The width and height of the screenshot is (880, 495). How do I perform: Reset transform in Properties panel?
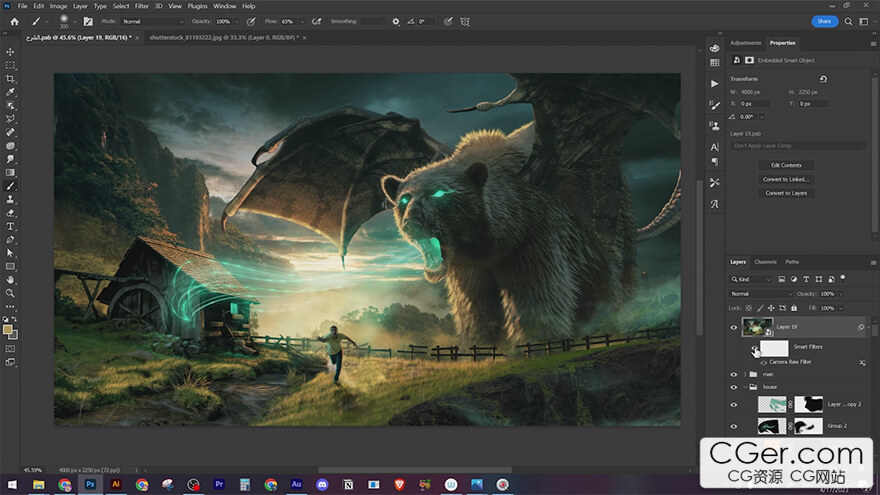pos(823,79)
